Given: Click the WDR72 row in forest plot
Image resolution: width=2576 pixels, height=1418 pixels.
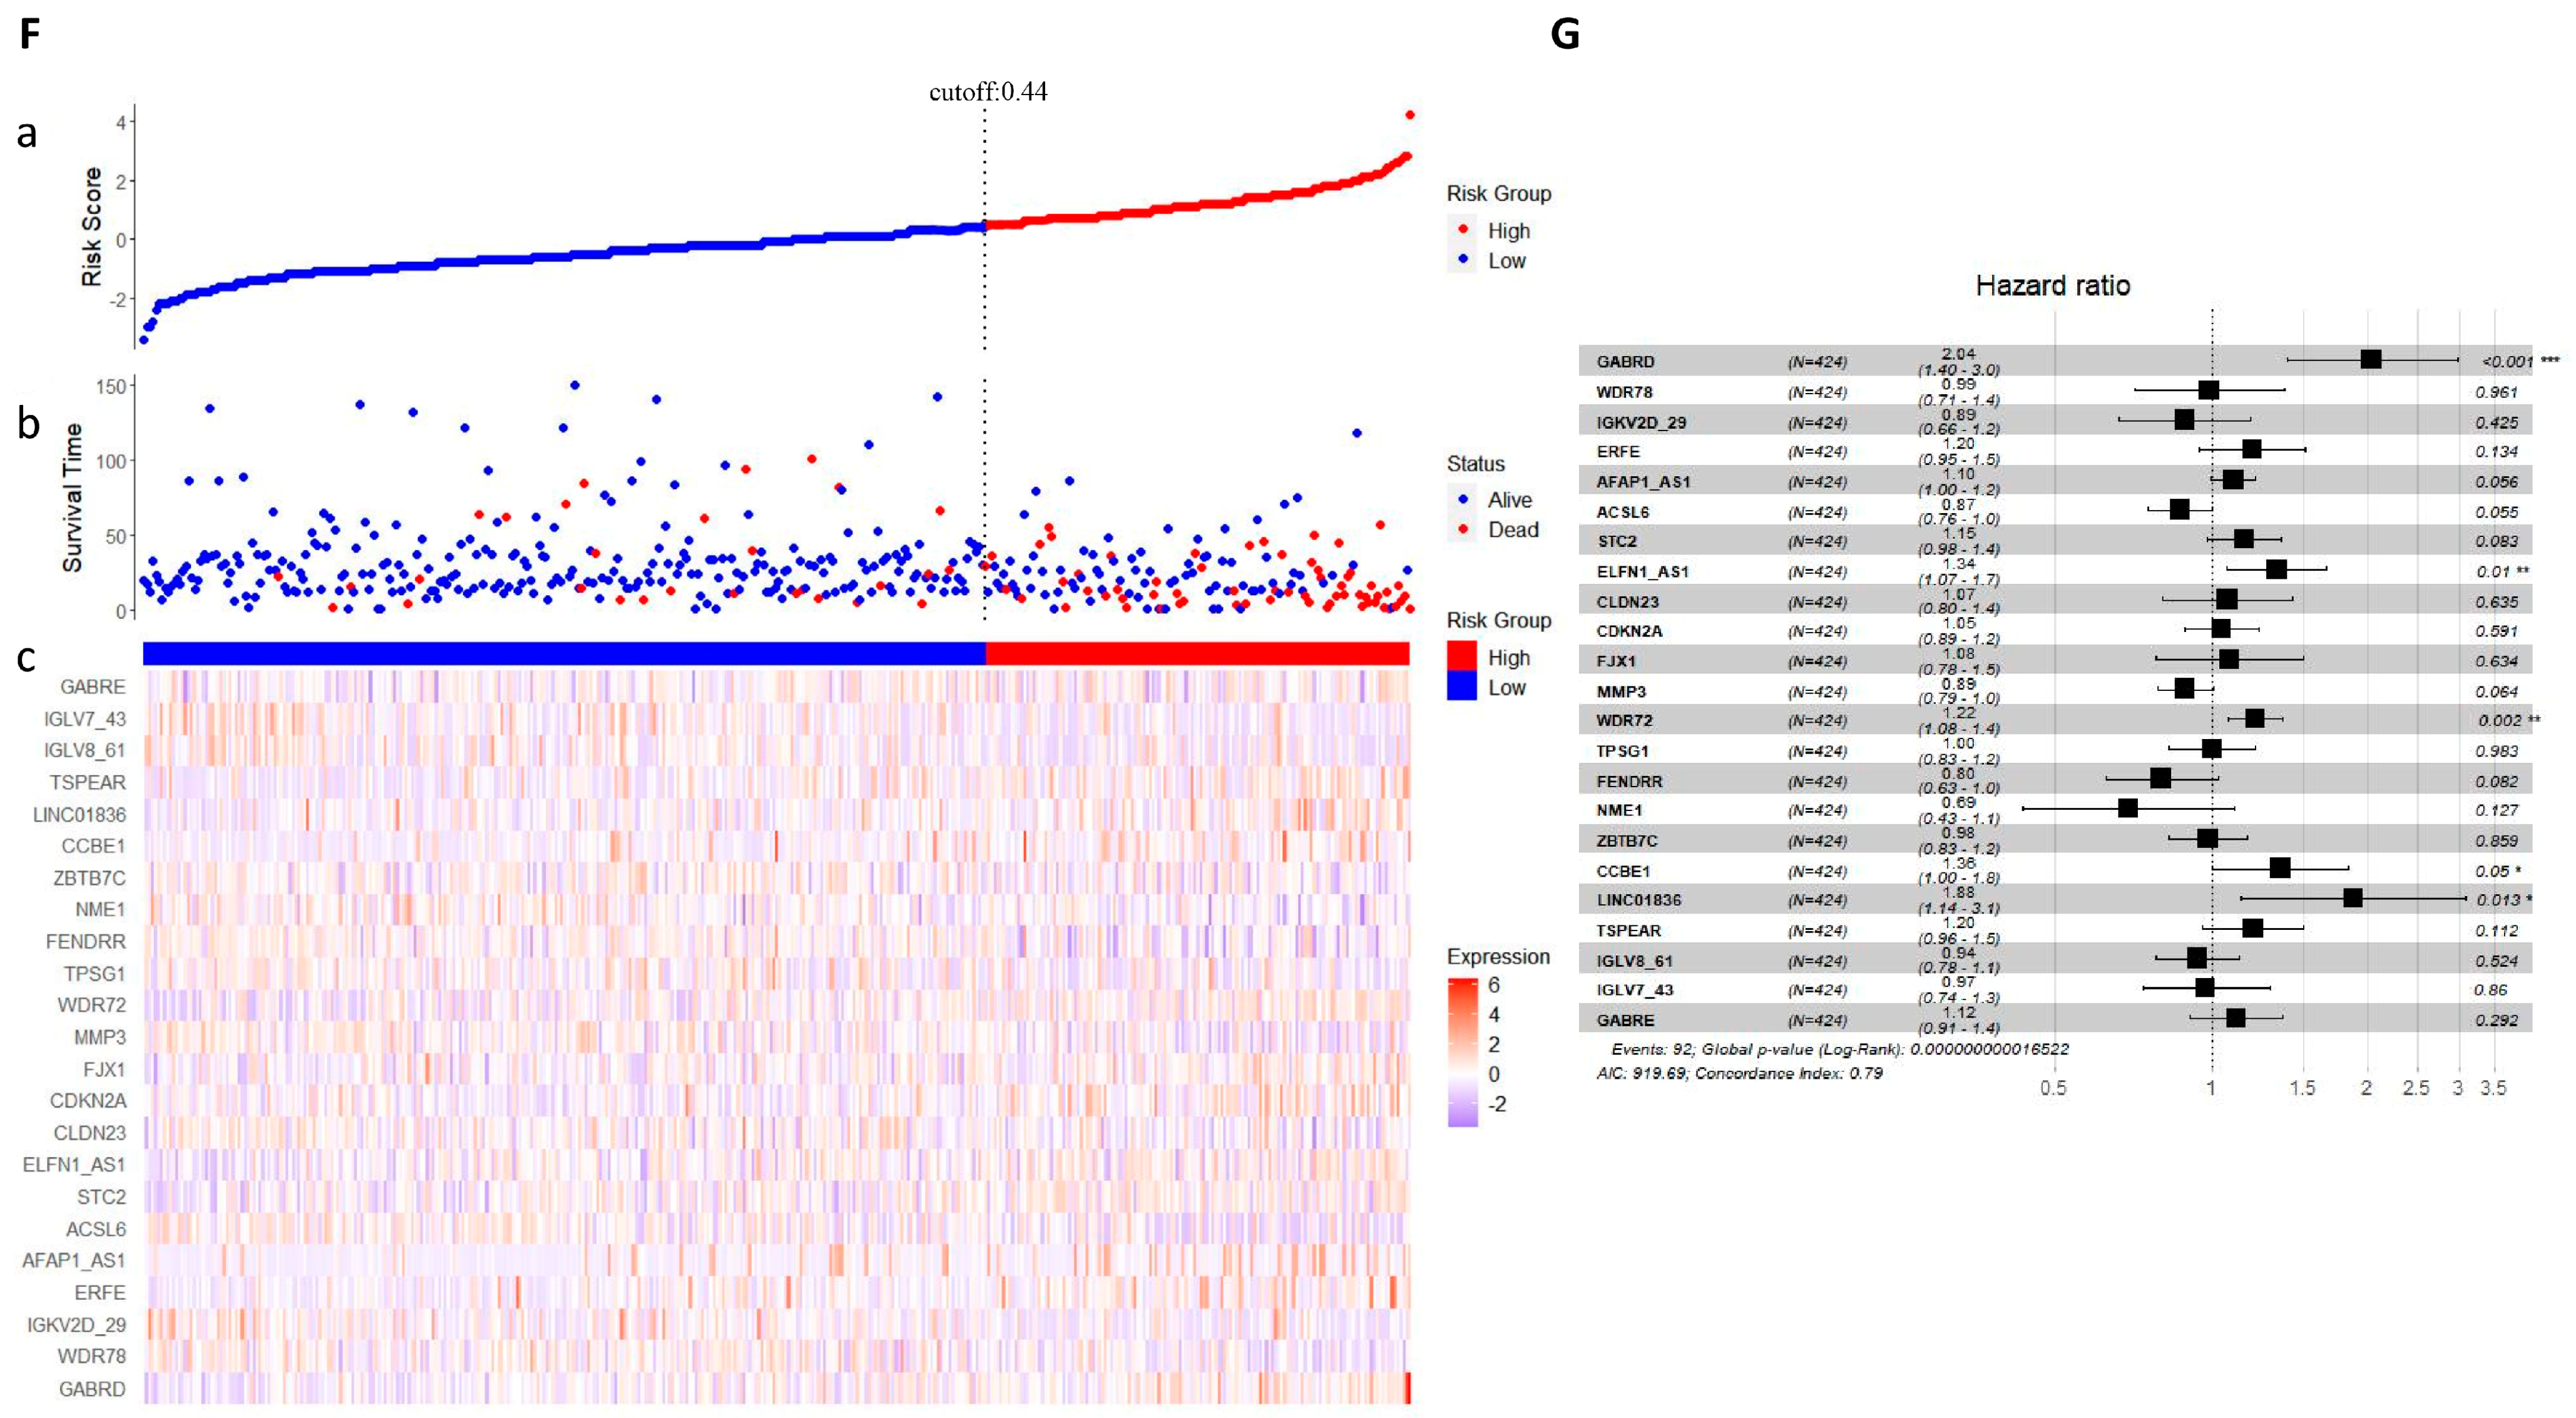Looking at the screenshot, I should [x=1624, y=720].
